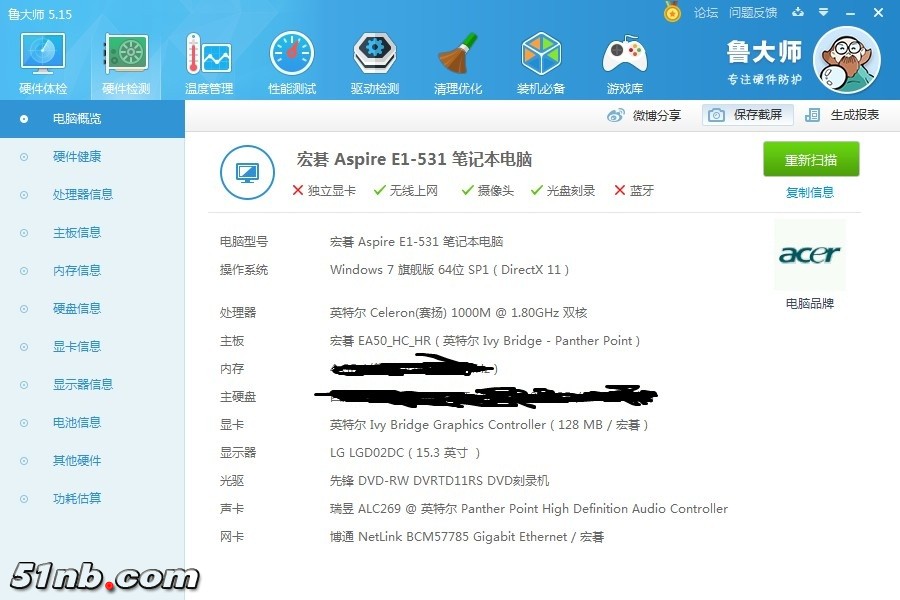This screenshot has width=900, height=600.
Task: Share via 微博分享 Weibo button
Action: tap(645, 115)
